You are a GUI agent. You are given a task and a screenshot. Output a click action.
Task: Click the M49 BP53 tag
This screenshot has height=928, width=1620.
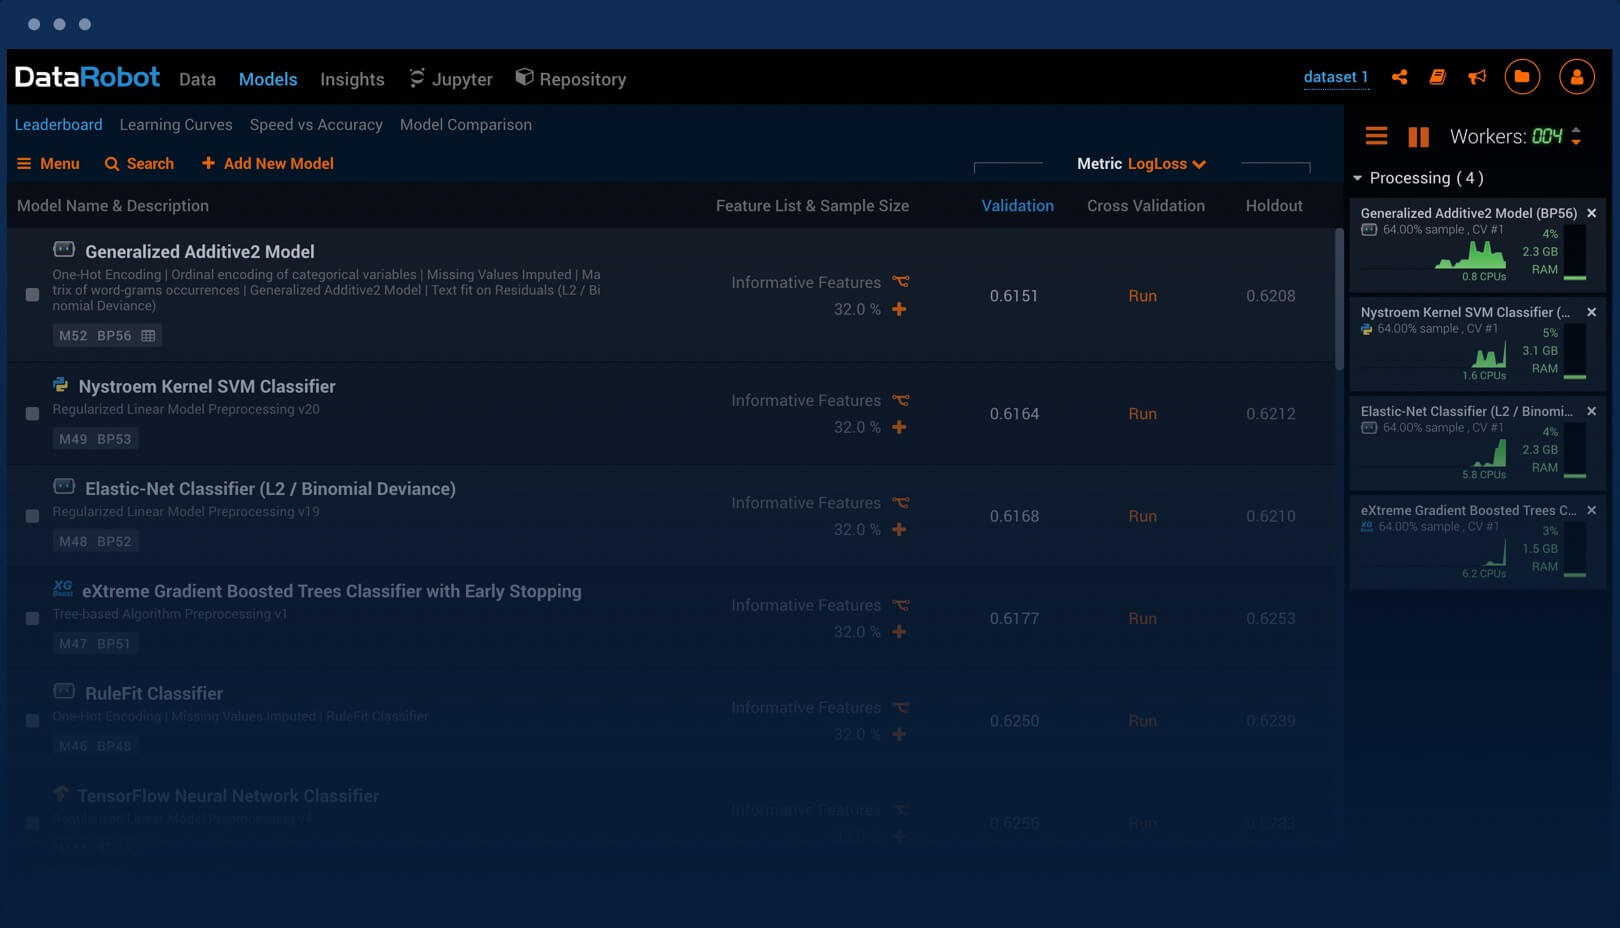(95, 439)
